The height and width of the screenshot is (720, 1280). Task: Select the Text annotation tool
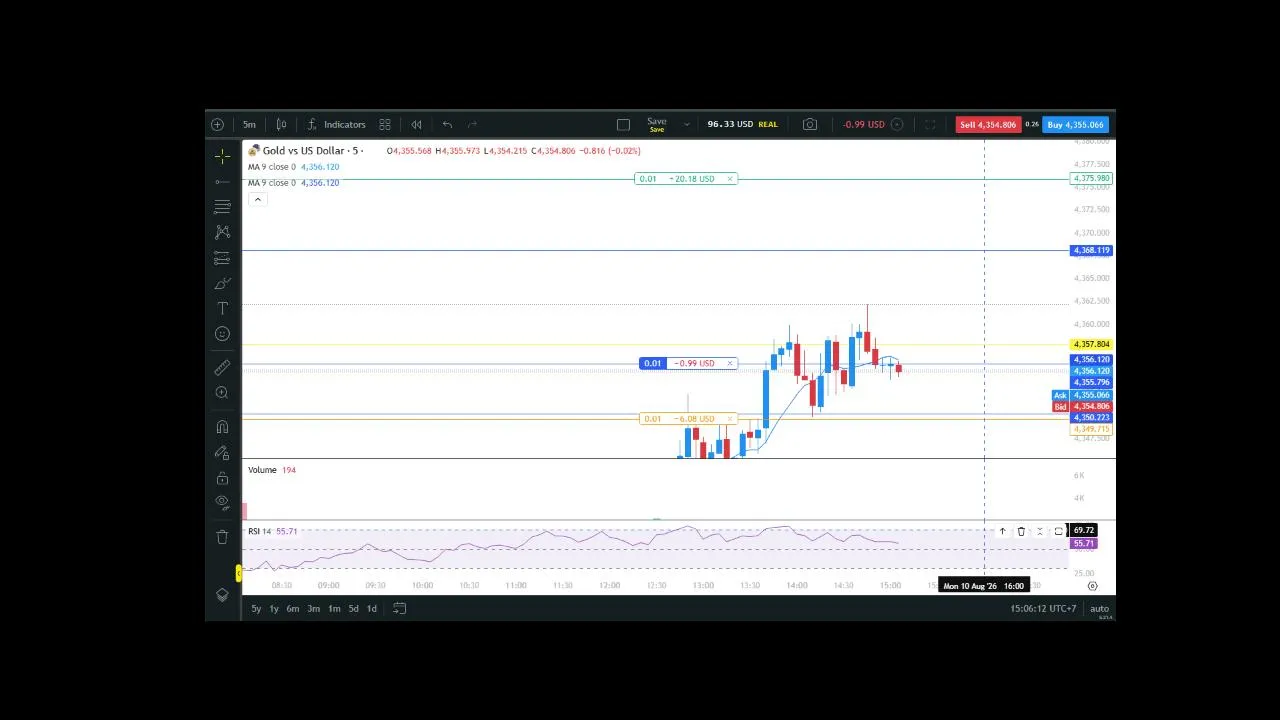[222, 309]
